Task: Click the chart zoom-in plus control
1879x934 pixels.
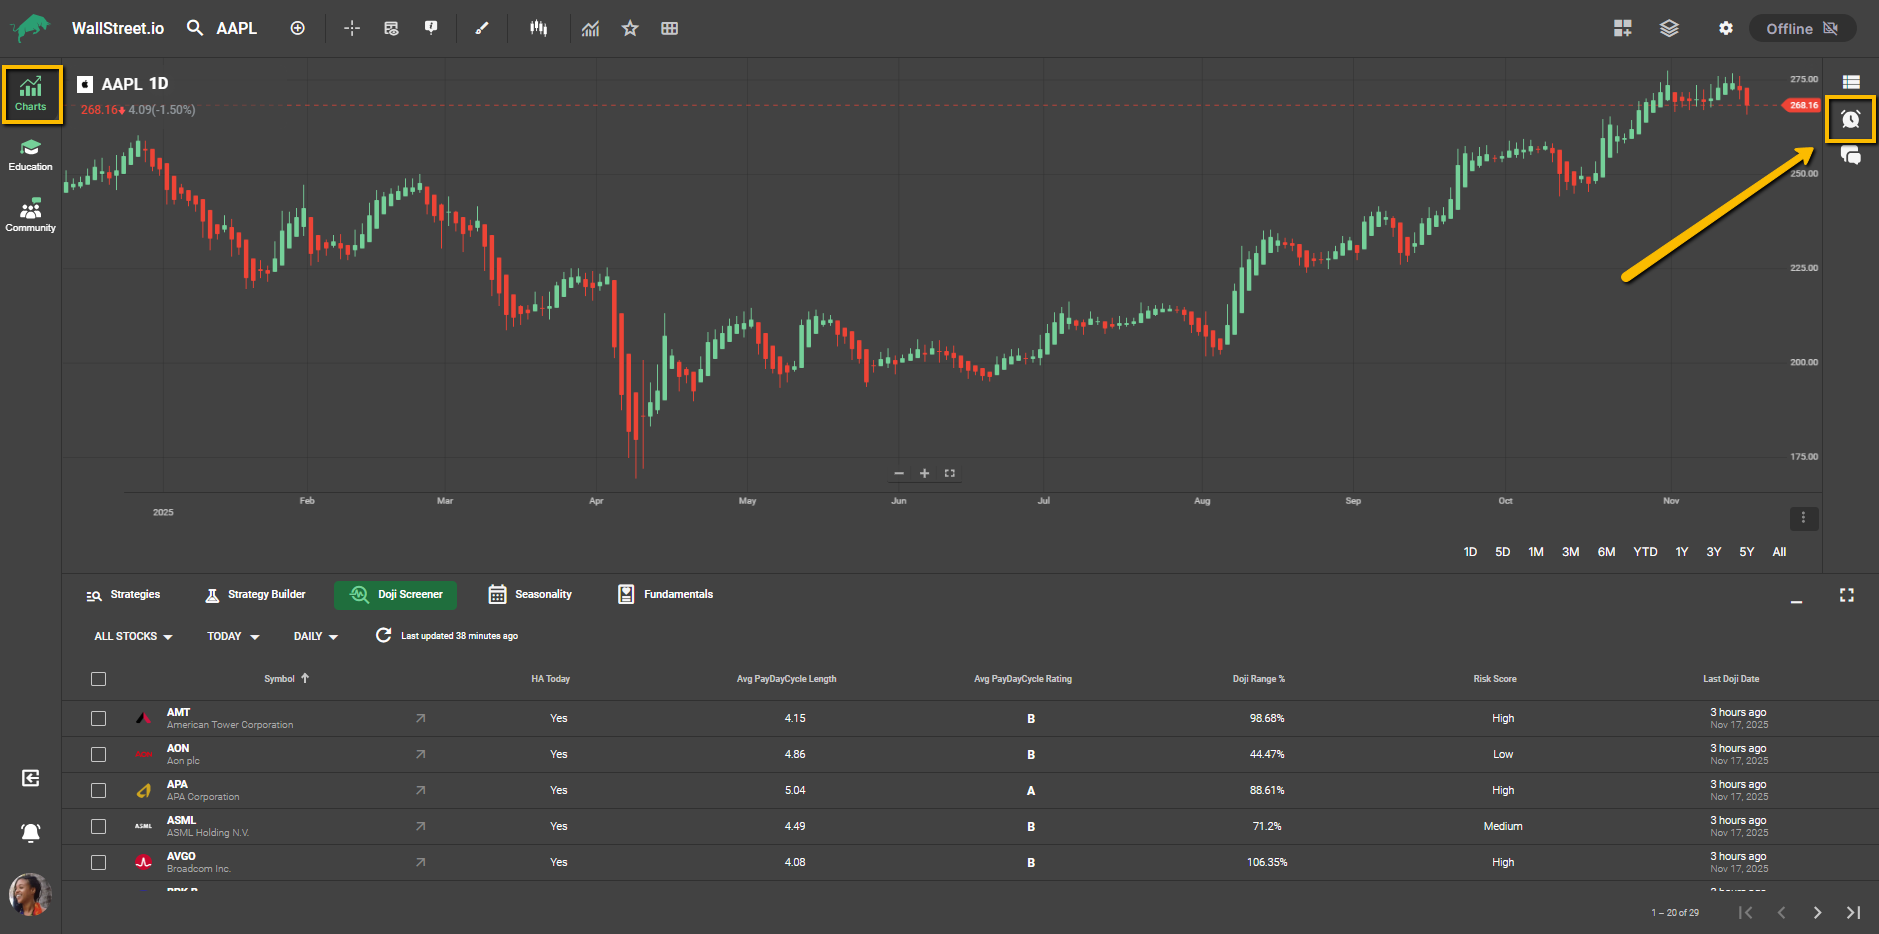Action: point(925,474)
